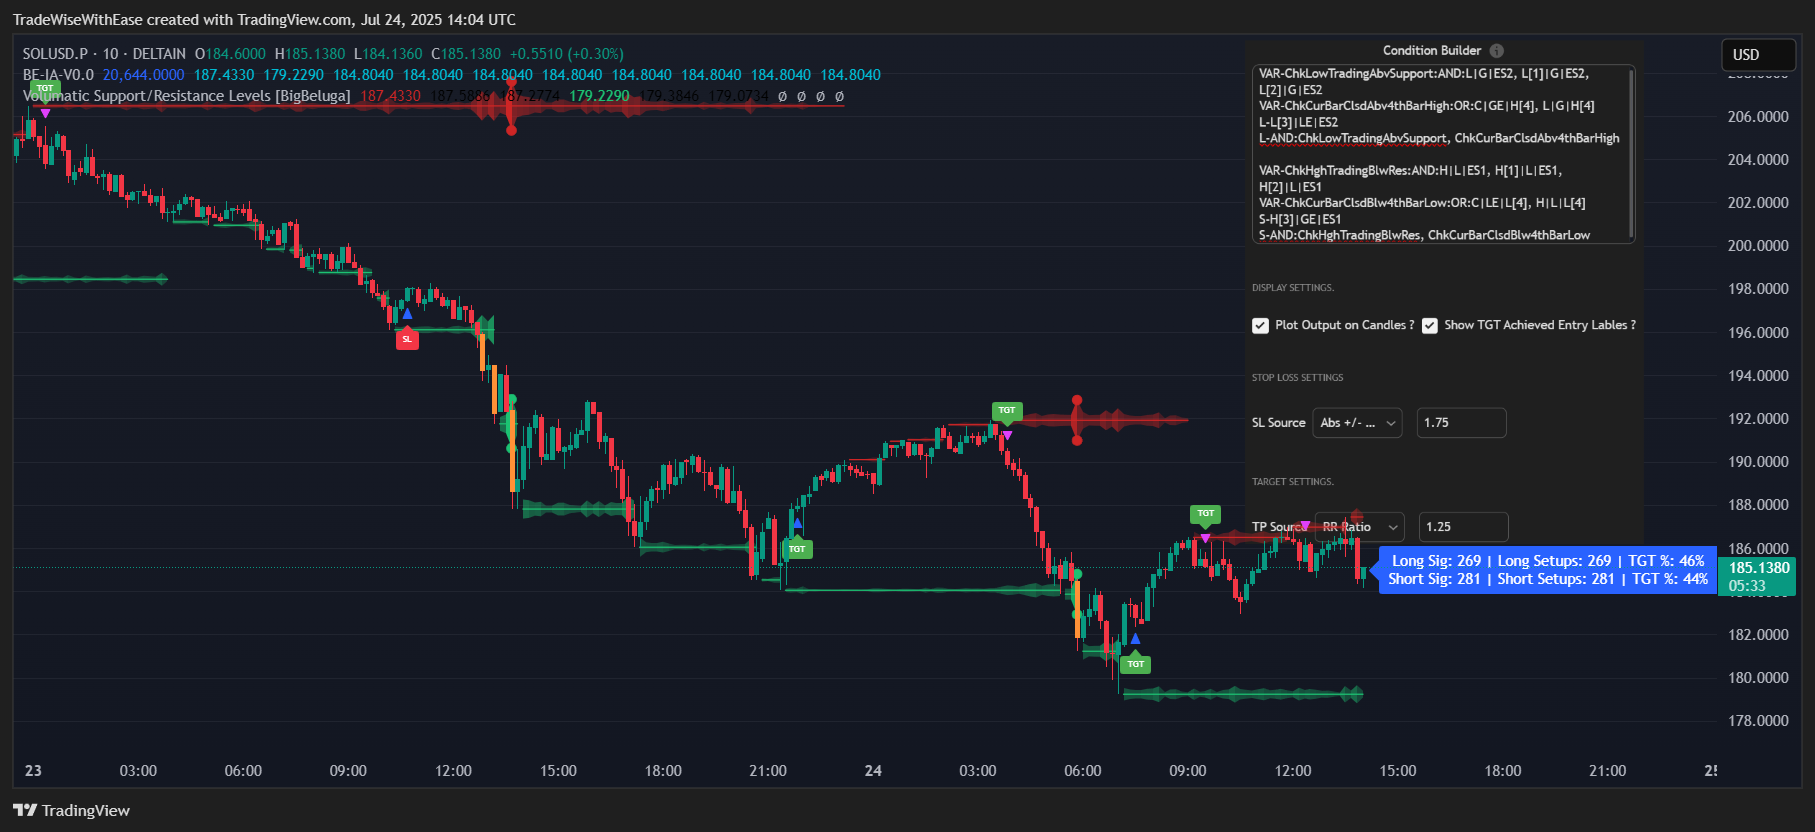Image resolution: width=1815 pixels, height=832 pixels.
Task: Click the Condition Builder title
Action: [1432, 51]
